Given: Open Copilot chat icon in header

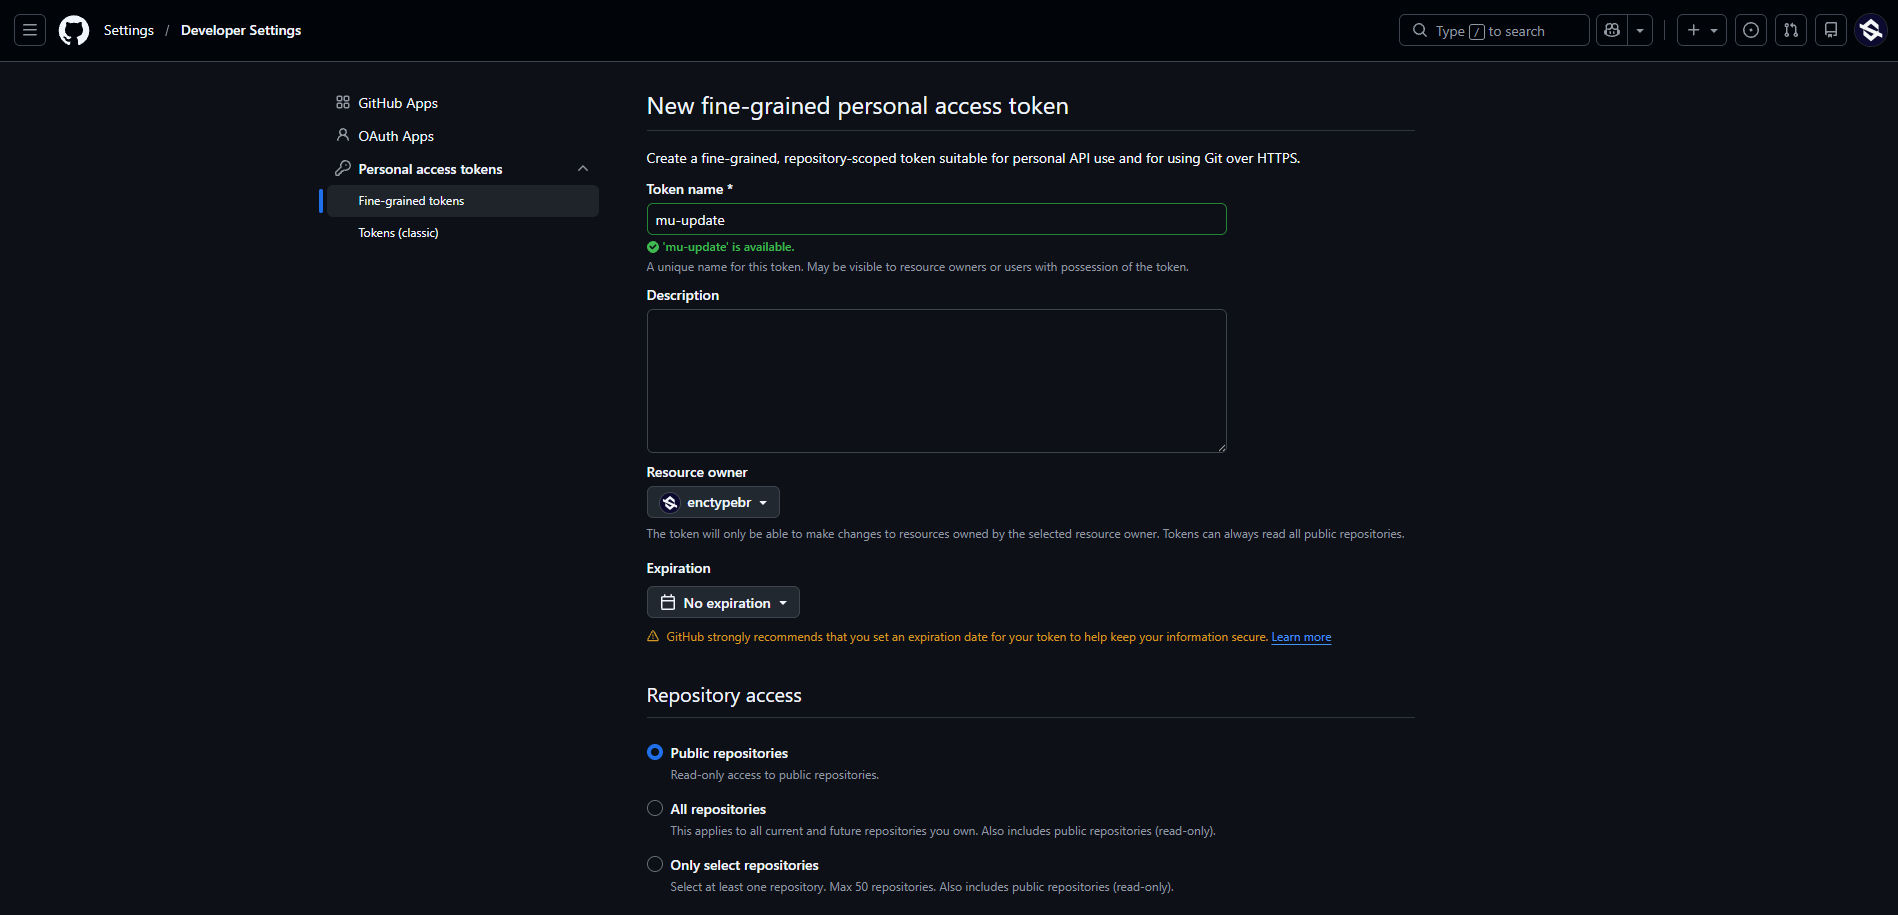Looking at the screenshot, I should pyautogui.click(x=1612, y=30).
